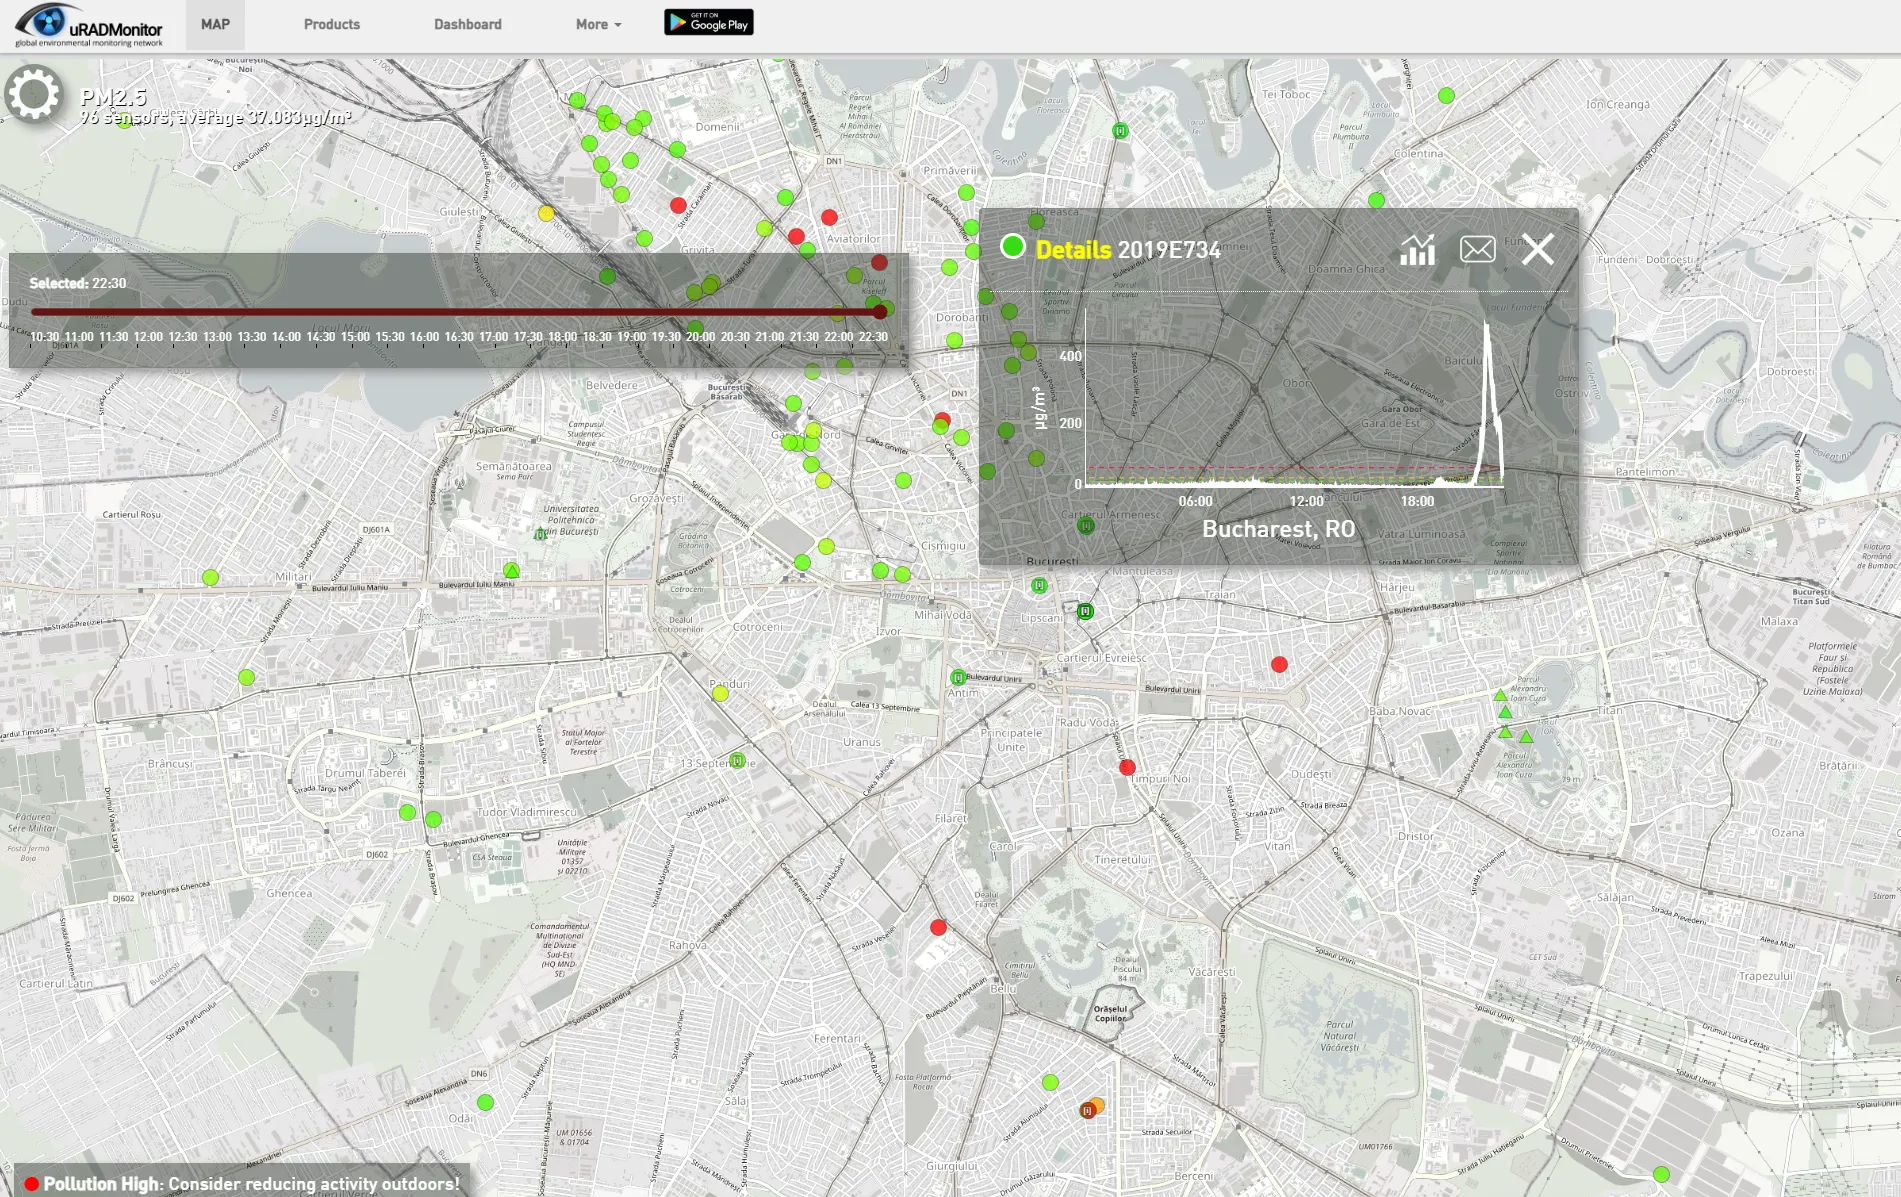Image resolution: width=1901 pixels, height=1197 pixels.
Task: Click the green sensor south of Colentina label
Action: [x=1376, y=200]
